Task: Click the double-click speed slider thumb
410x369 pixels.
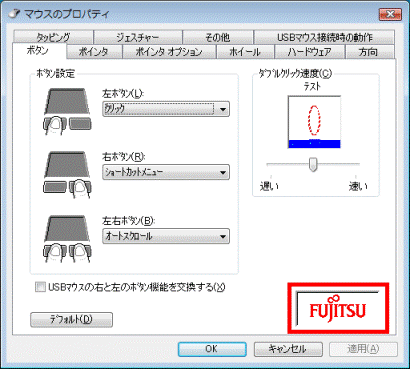Action: coord(313,164)
